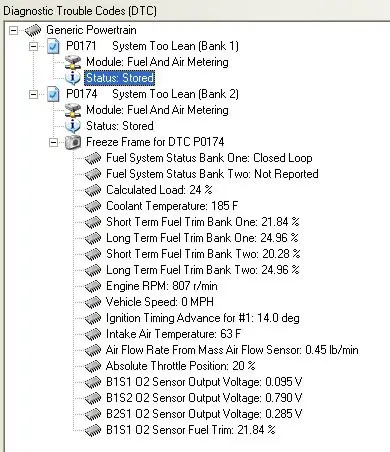Click the Freeze Frame camera icon

pos(73,142)
